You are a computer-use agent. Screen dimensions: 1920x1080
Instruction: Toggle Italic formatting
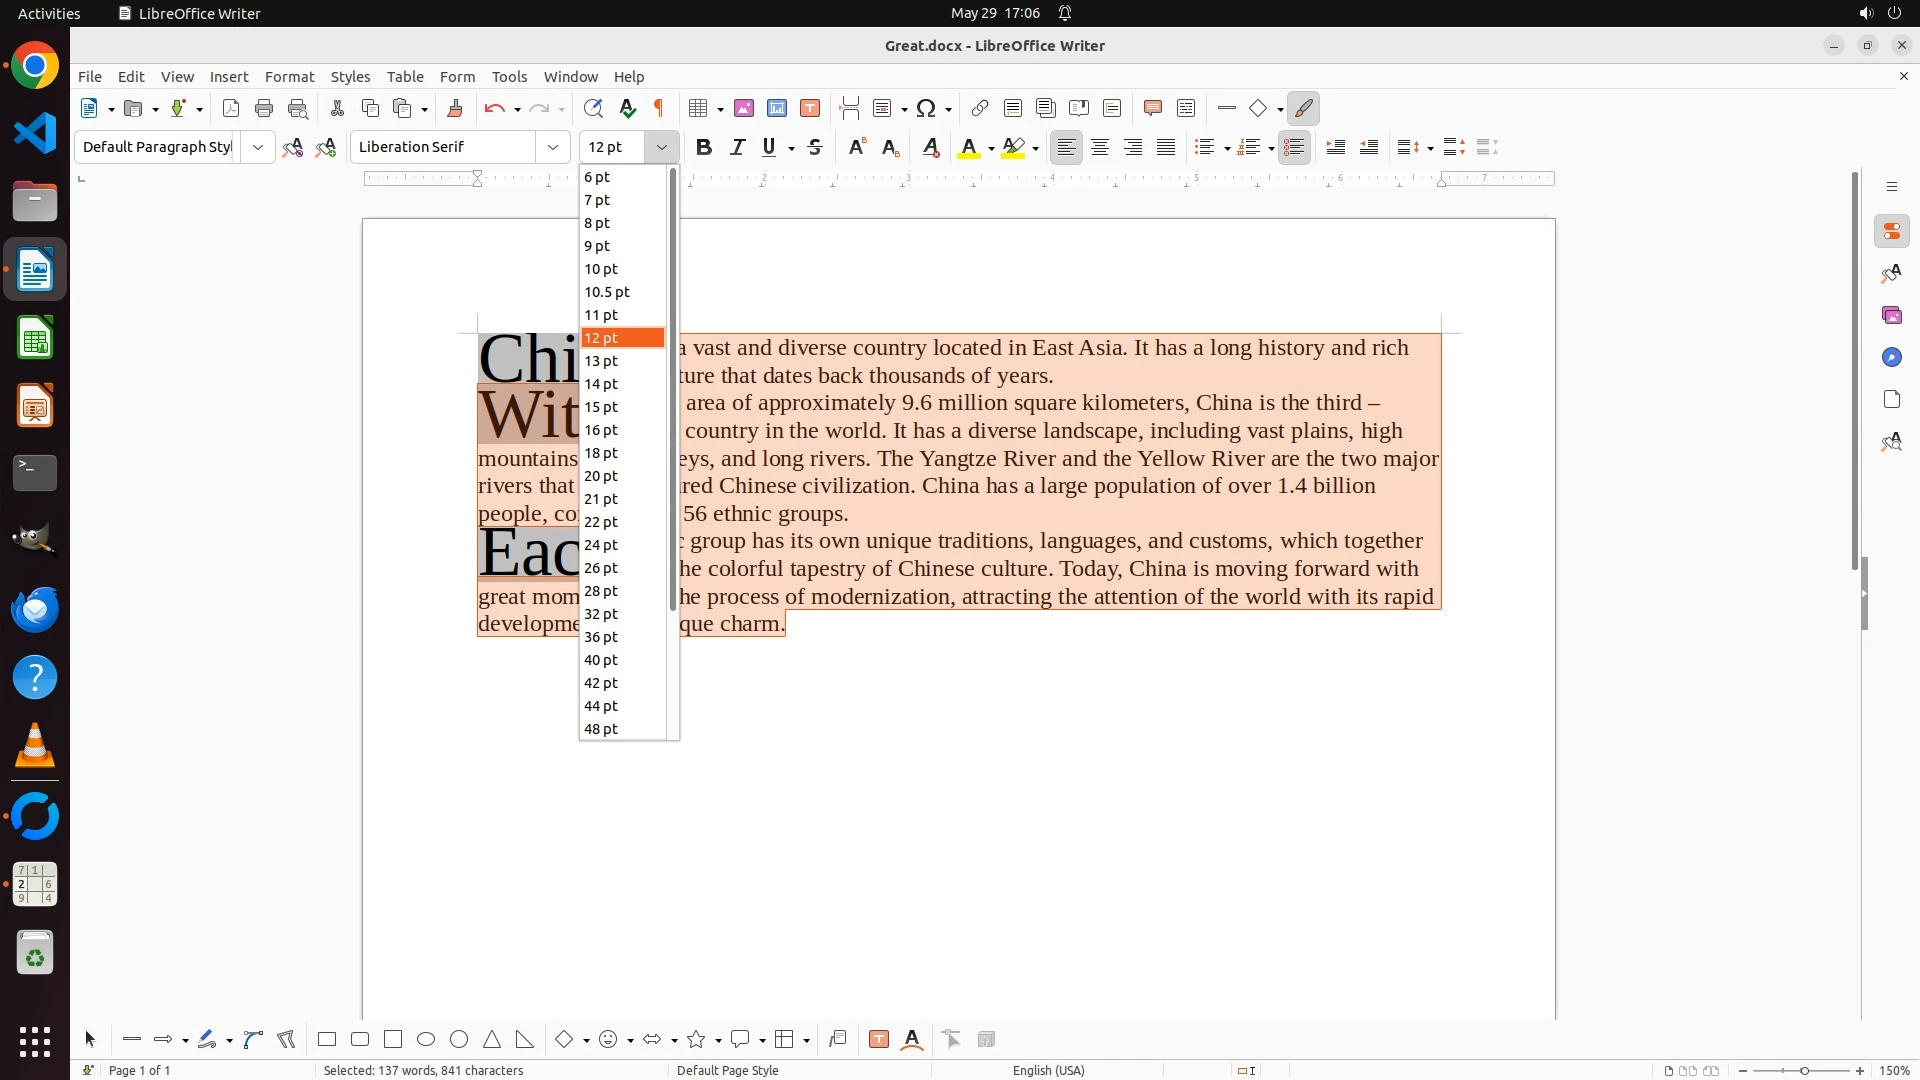coord(737,147)
